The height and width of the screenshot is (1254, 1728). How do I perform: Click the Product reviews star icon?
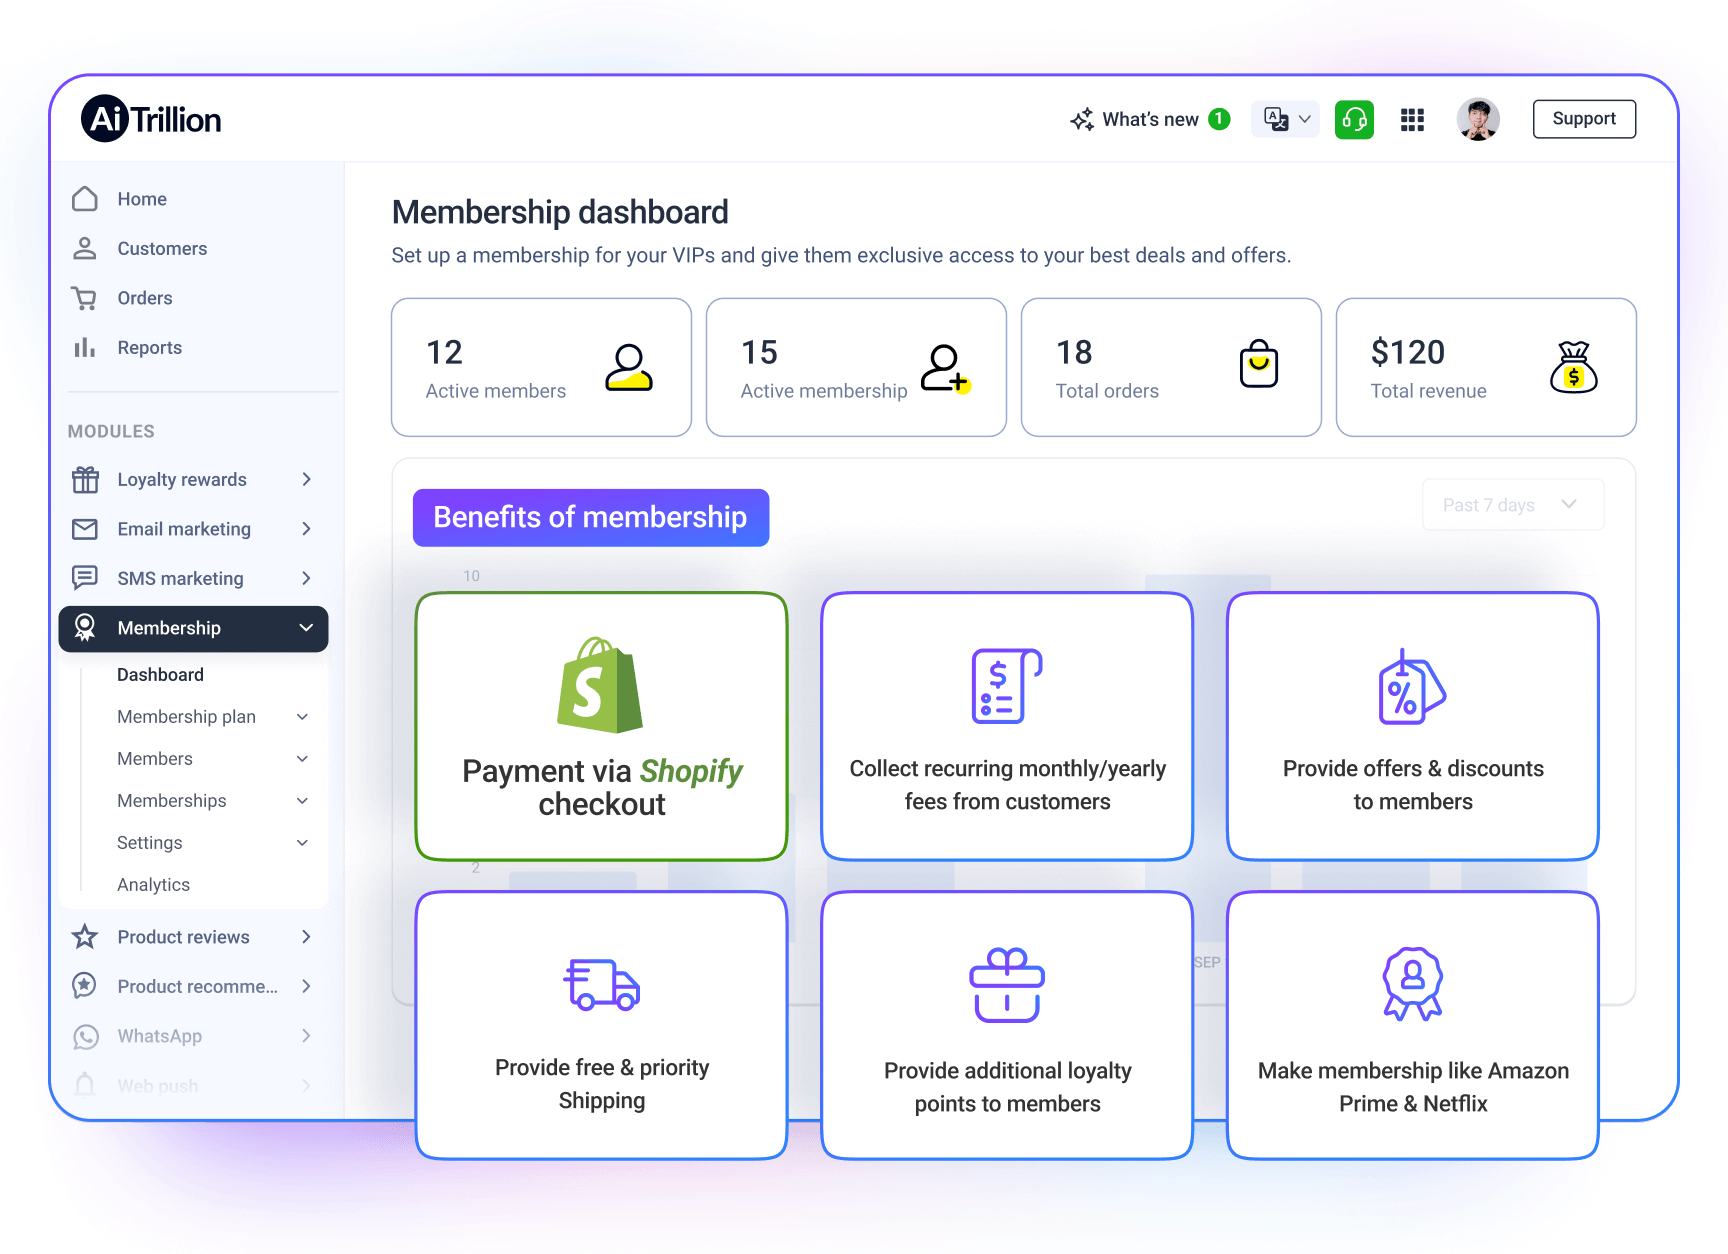pos(85,937)
